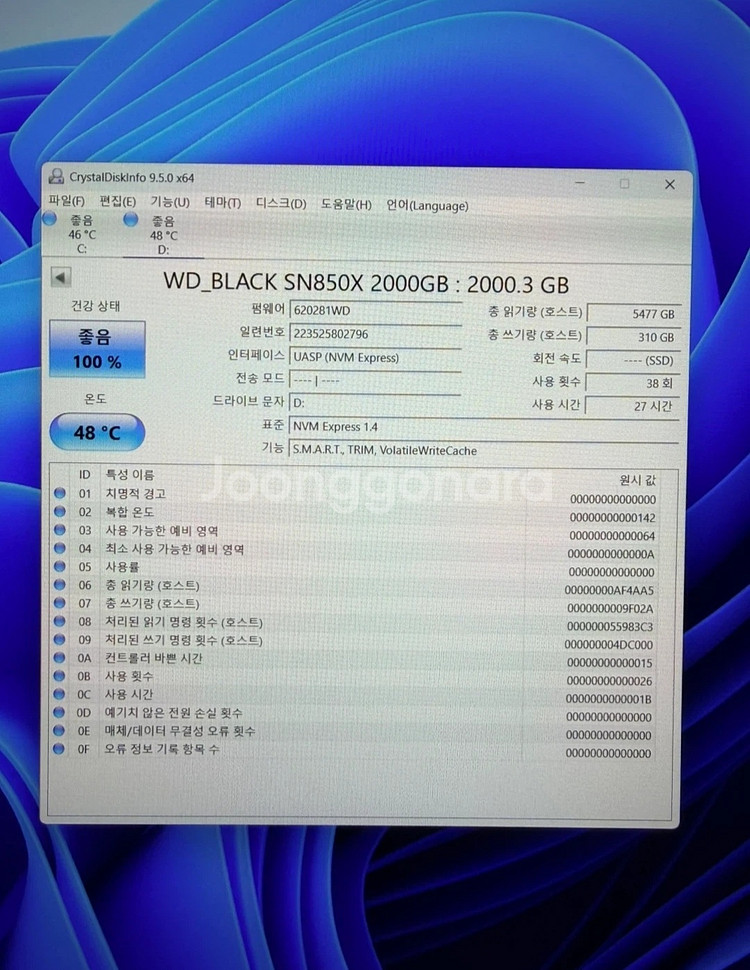Click the status dot of row 01 치명적 경고

(60, 493)
